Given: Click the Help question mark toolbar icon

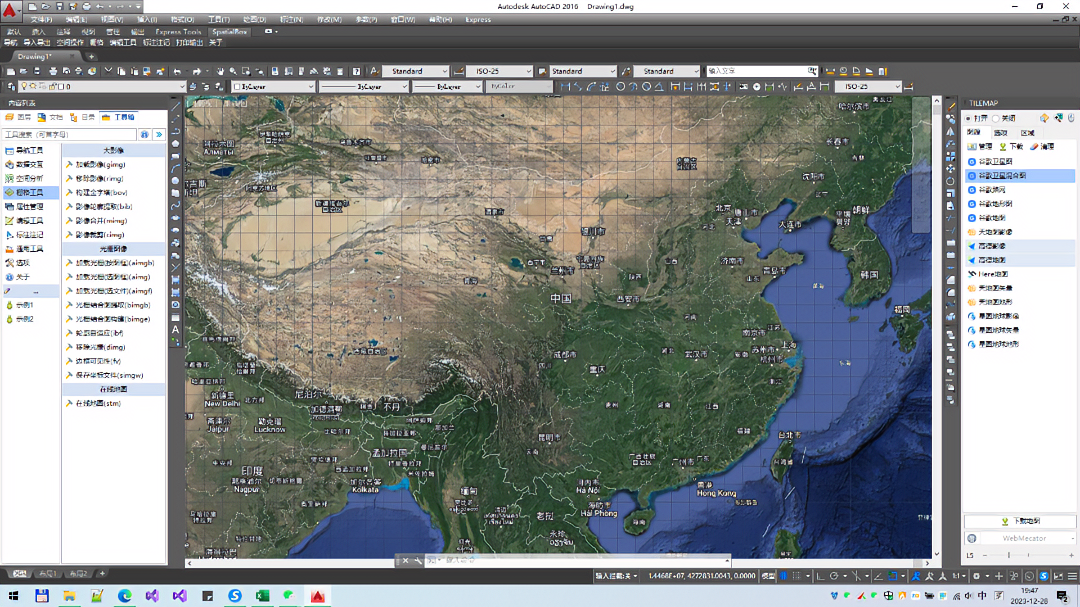Looking at the screenshot, I should [x=355, y=71].
